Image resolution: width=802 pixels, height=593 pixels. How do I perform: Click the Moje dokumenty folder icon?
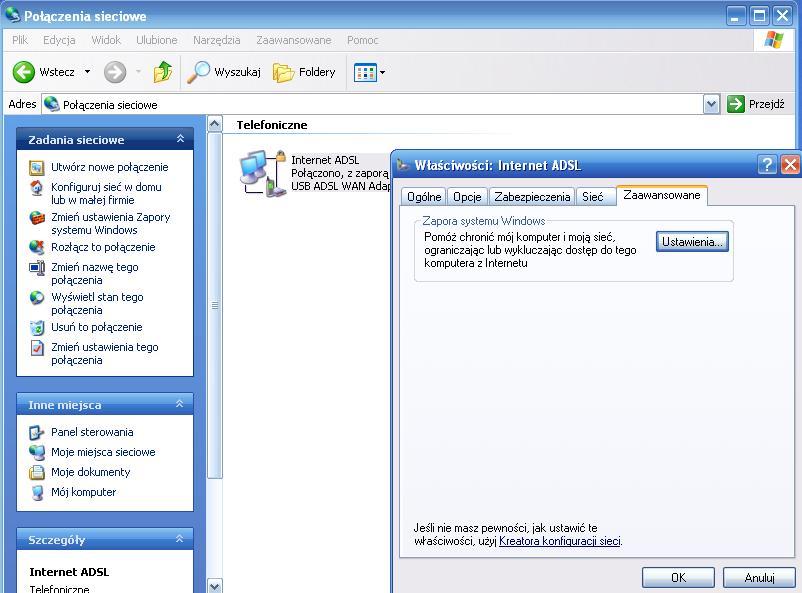[x=37, y=472]
